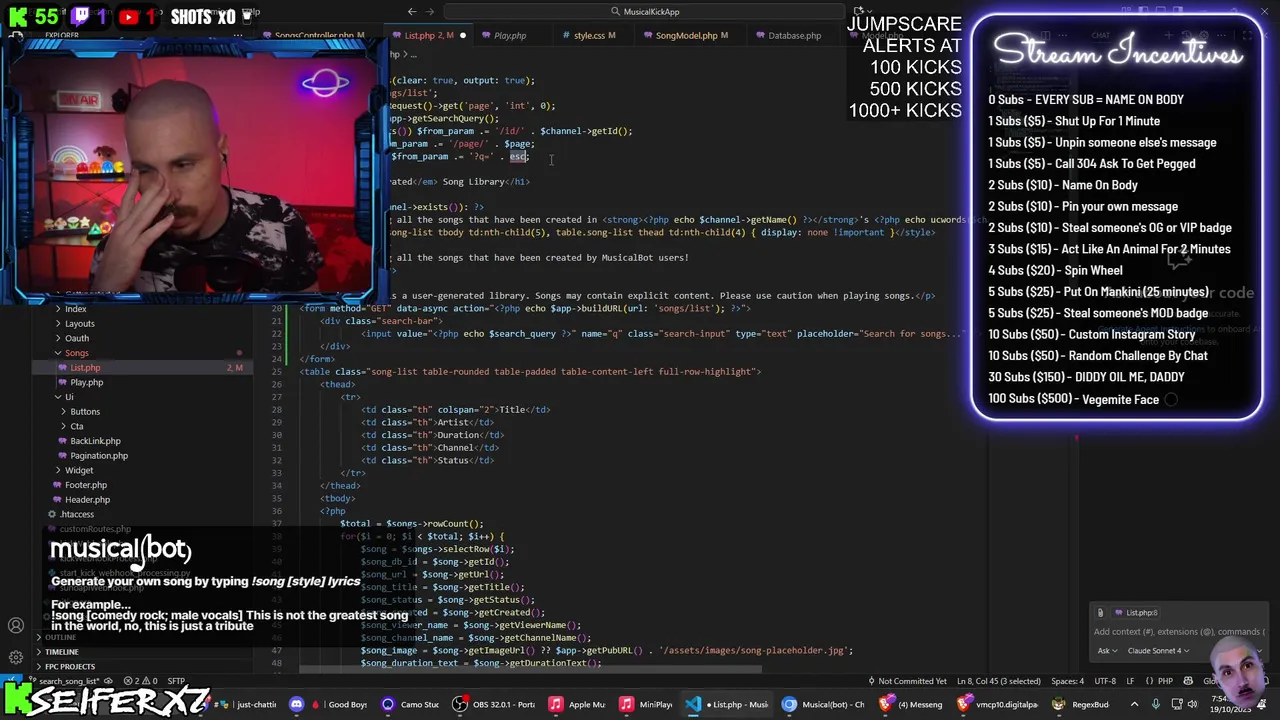Open the MusicalKickApp command center search
This screenshot has width=1280, height=720.
pos(645,11)
